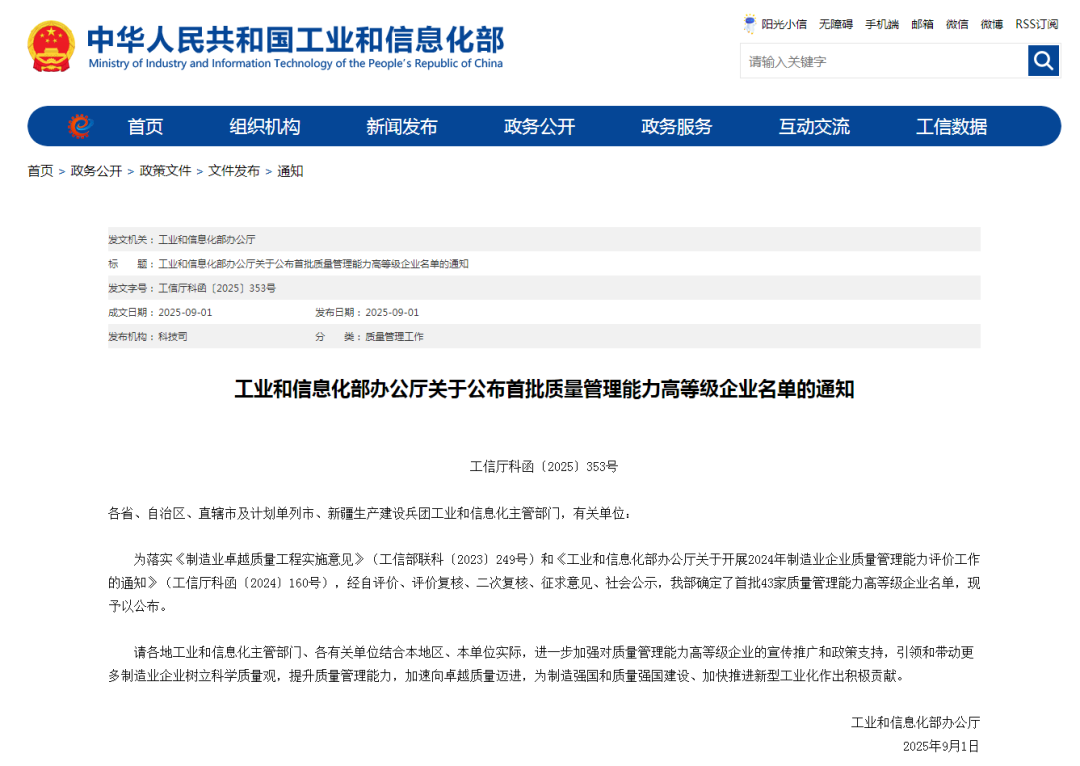
Task: Click the 邮箱 link in the header
Action: (x=922, y=24)
